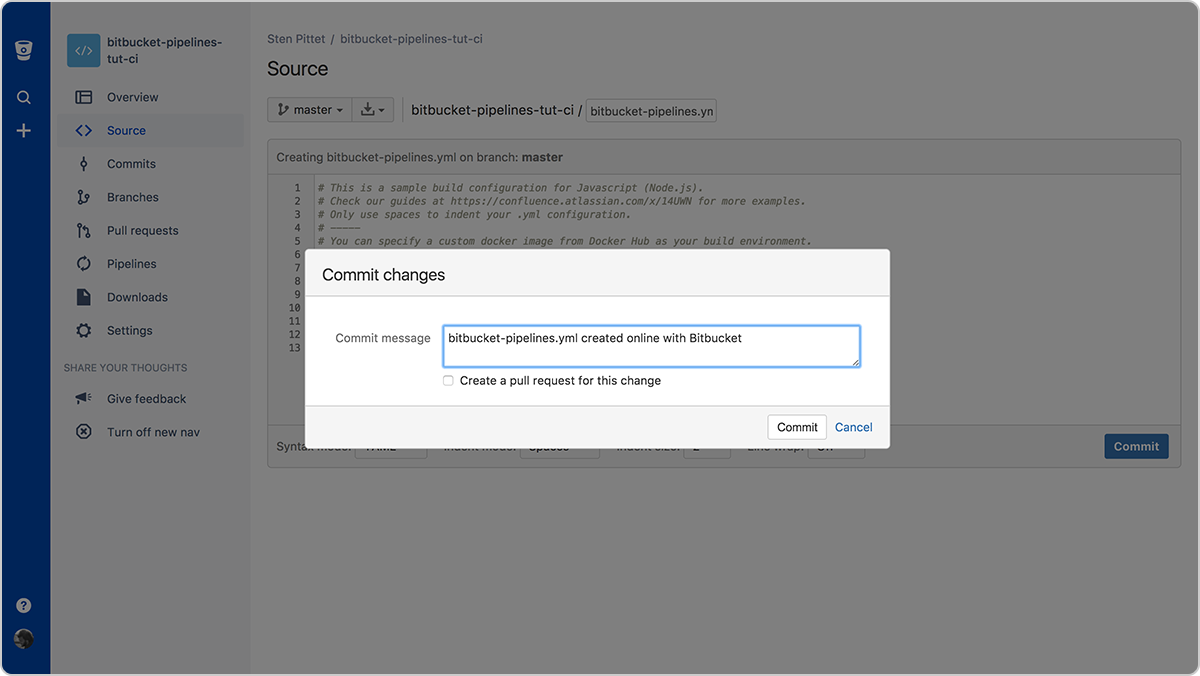The height and width of the screenshot is (676, 1200).
Task: Cancel the commit dialog
Action: coord(853,427)
